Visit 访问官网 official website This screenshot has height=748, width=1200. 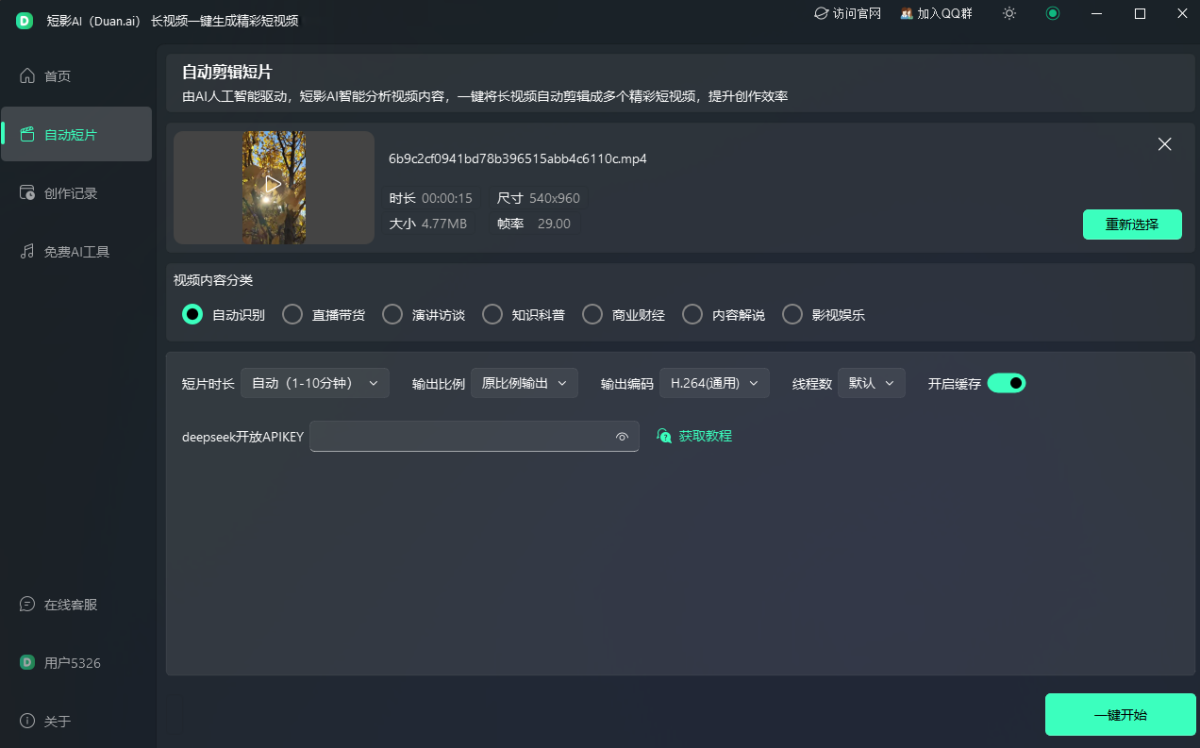coord(847,14)
